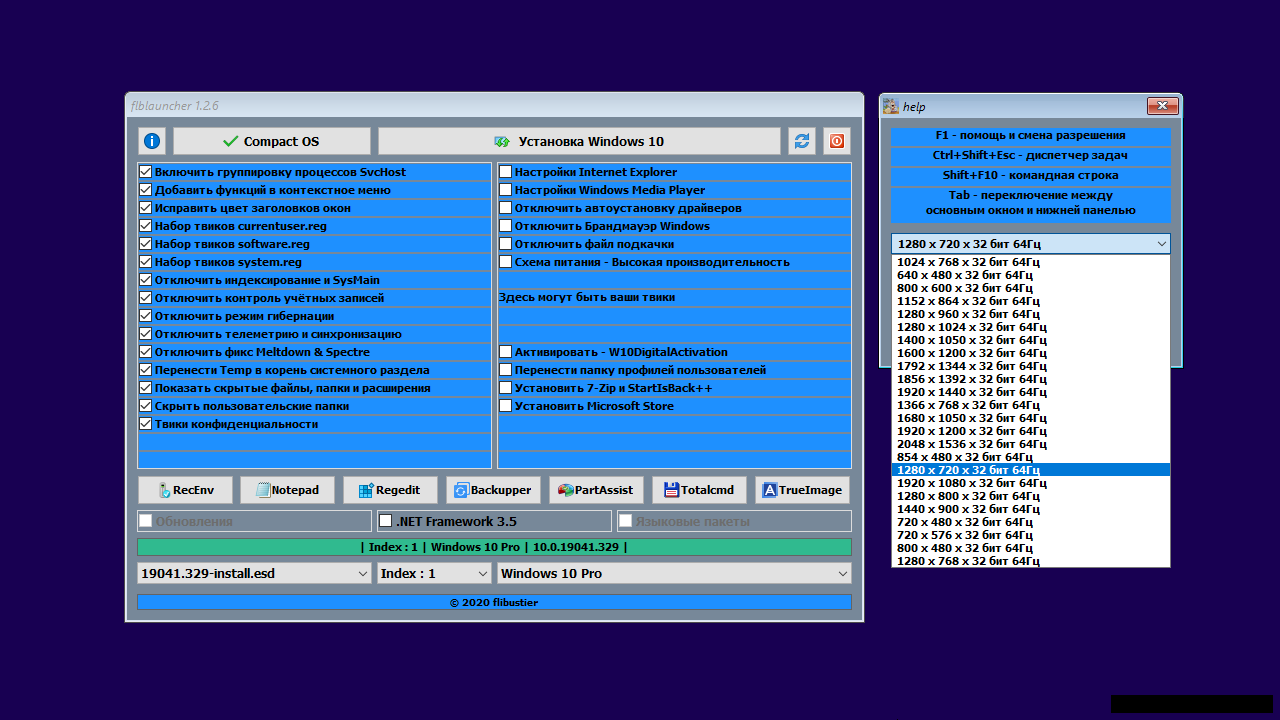Image resolution: width=1280 pixels, height=720 pixels.
Task: Select 800 x 600 resolution option
Action: 1030,288
